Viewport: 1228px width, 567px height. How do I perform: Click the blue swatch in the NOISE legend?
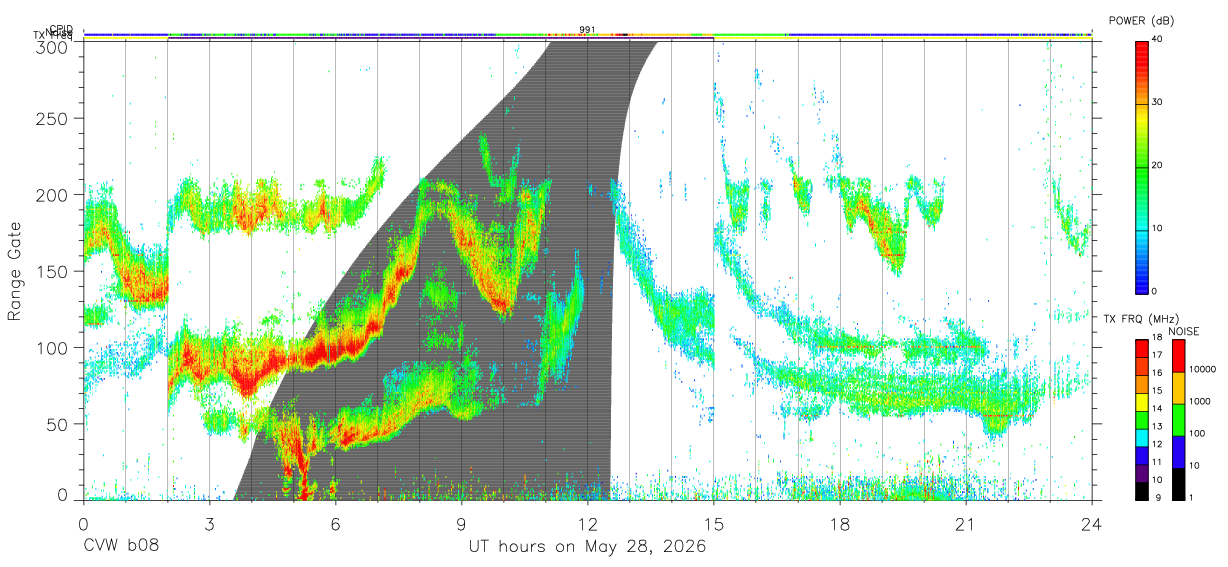tap(1178, 452)
